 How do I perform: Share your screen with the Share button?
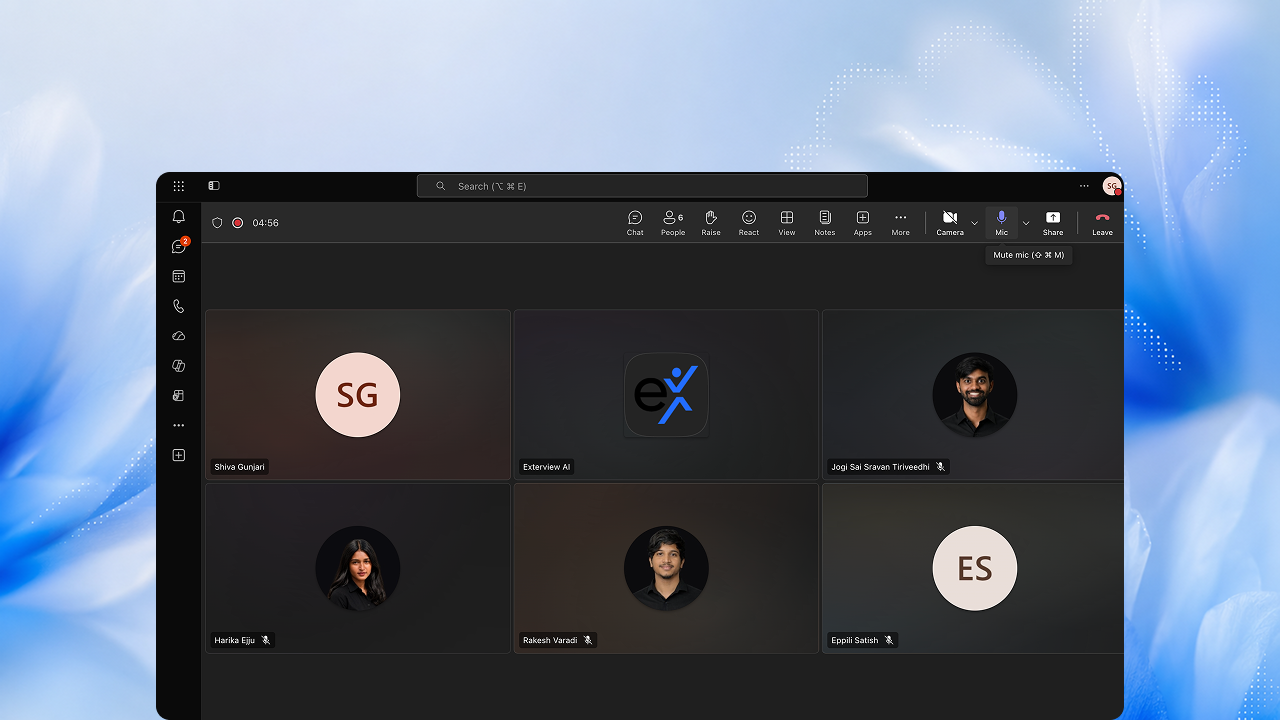pos(1053,223)
